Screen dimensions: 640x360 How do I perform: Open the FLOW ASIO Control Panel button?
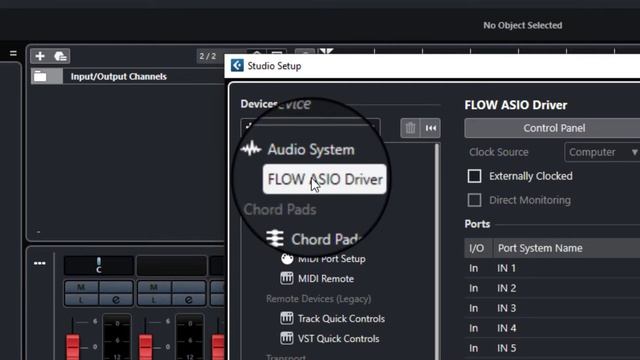[552, 128]
